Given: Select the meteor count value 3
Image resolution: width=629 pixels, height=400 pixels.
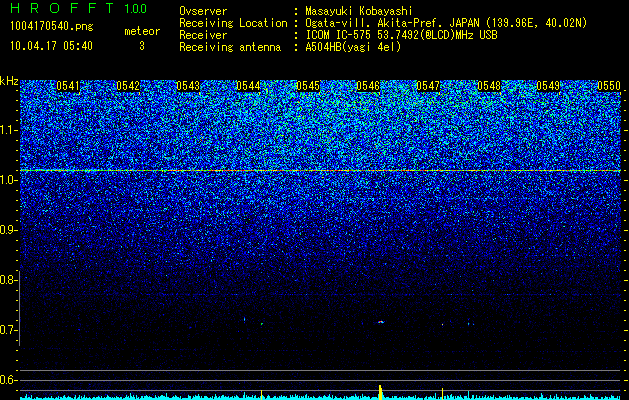Looking at the screenshot, I should click(142, 46).
